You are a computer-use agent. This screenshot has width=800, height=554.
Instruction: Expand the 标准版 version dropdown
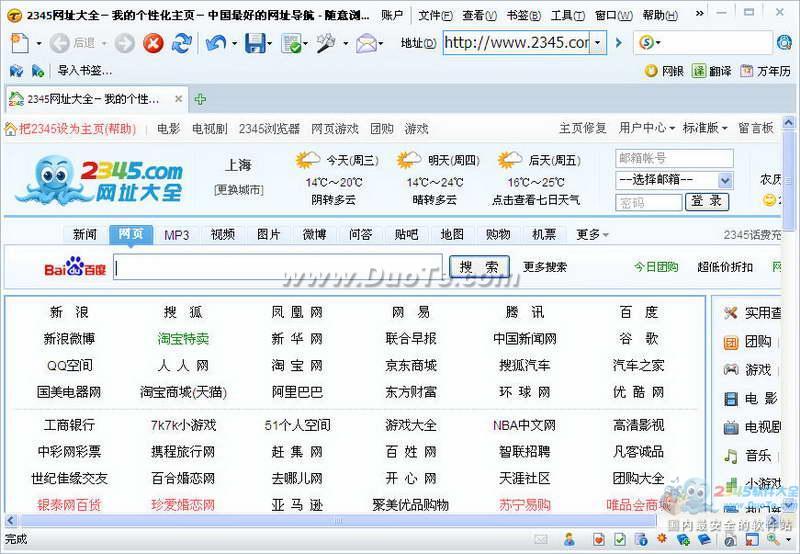(724, 128)
